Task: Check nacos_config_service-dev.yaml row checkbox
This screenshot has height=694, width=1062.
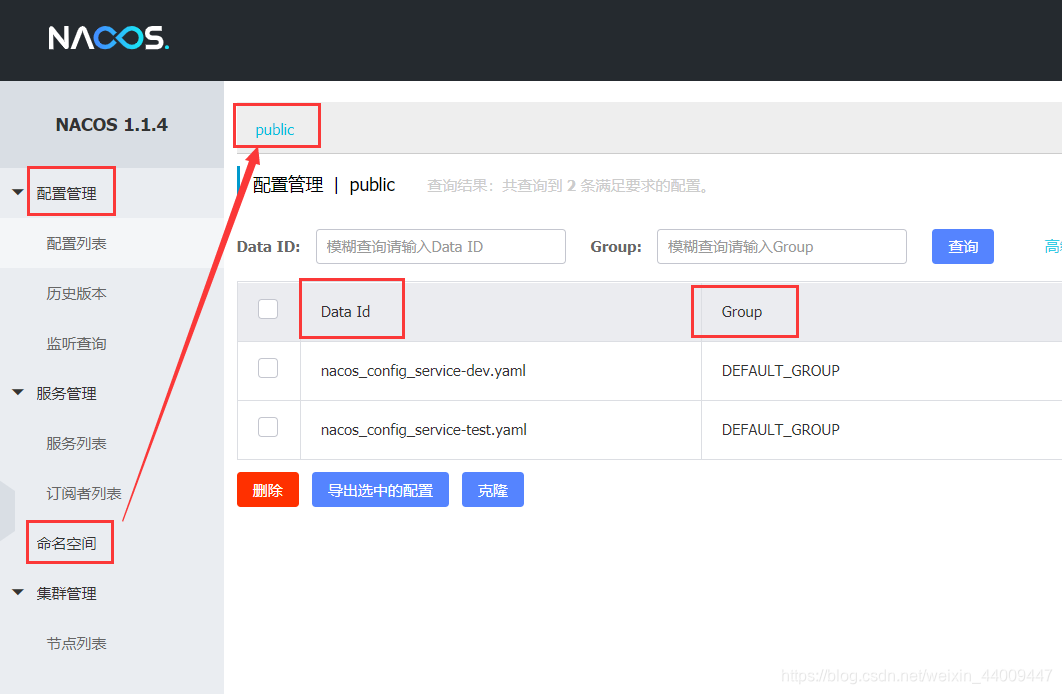Action: (268, 368)
